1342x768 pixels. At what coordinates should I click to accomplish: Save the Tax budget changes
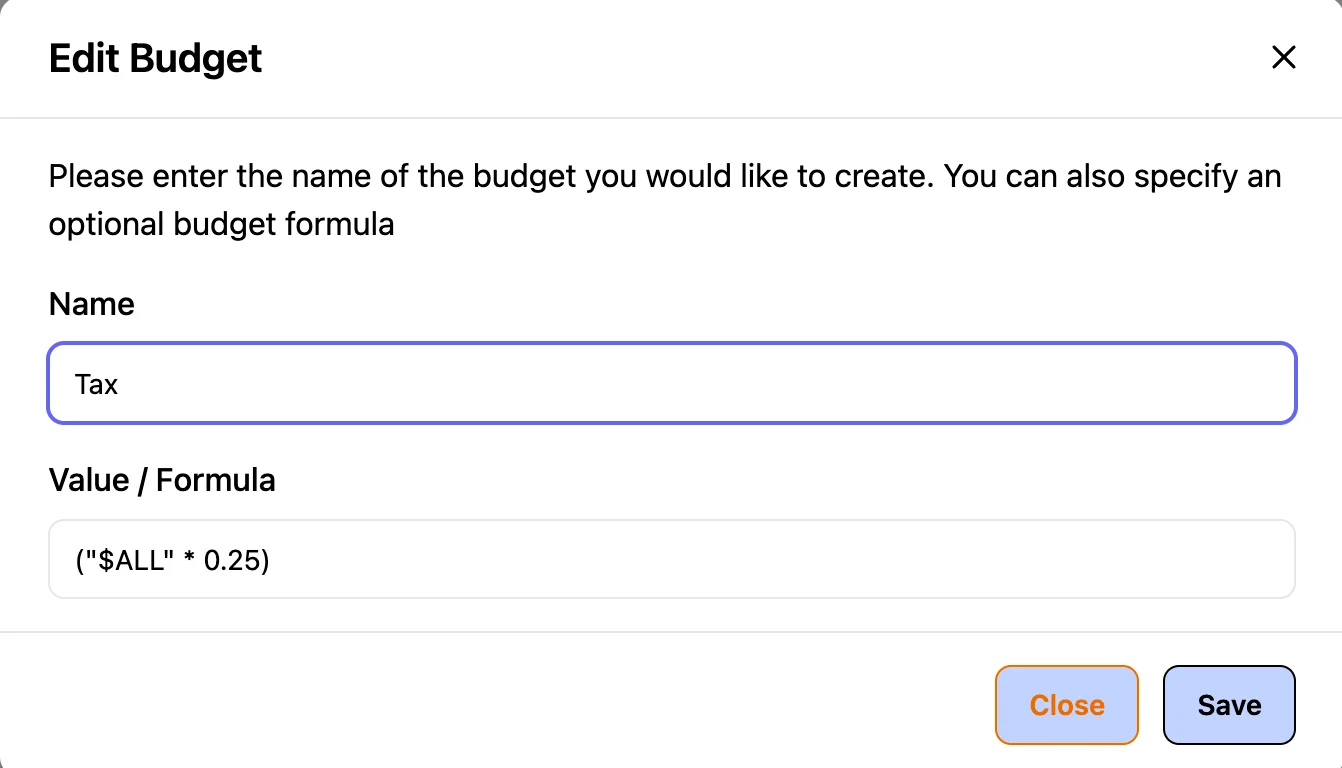1229,705
